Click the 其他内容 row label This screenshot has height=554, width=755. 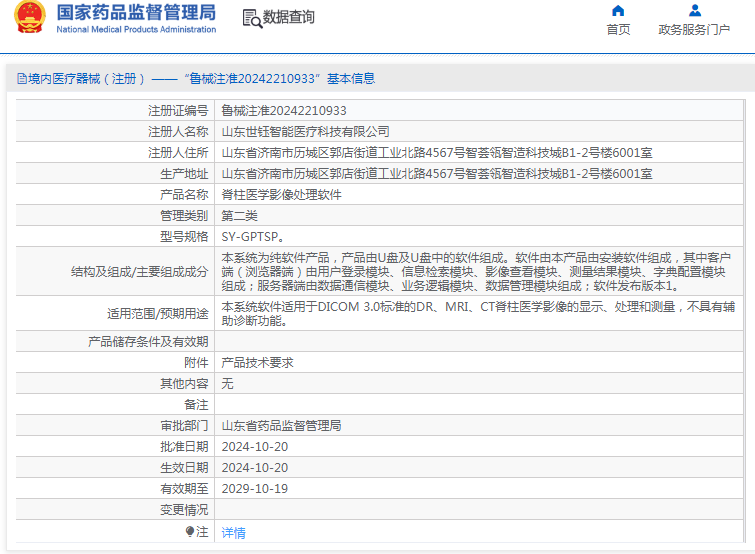[x=184, y=384]
